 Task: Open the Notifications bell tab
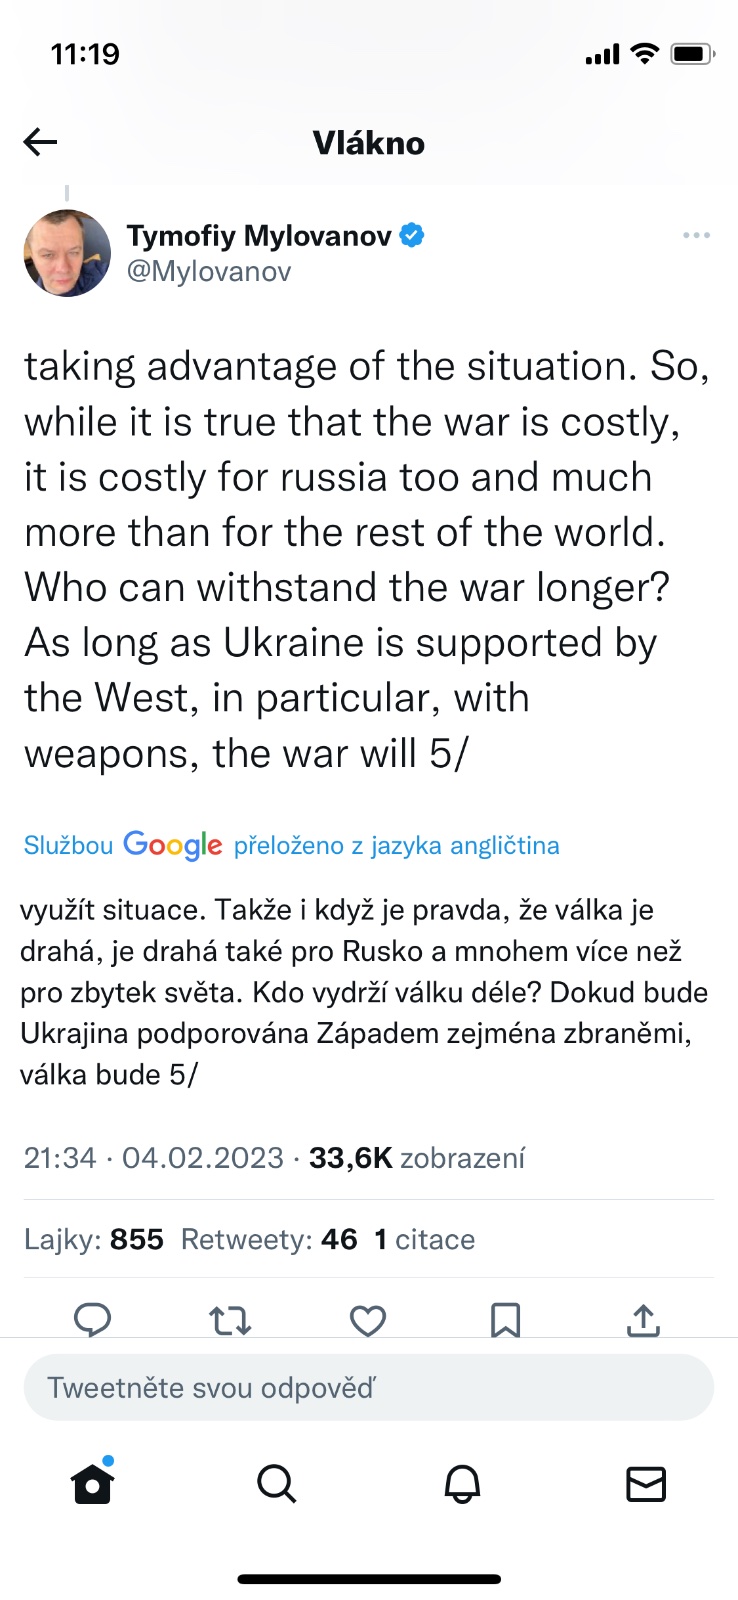pos(462,1484)
